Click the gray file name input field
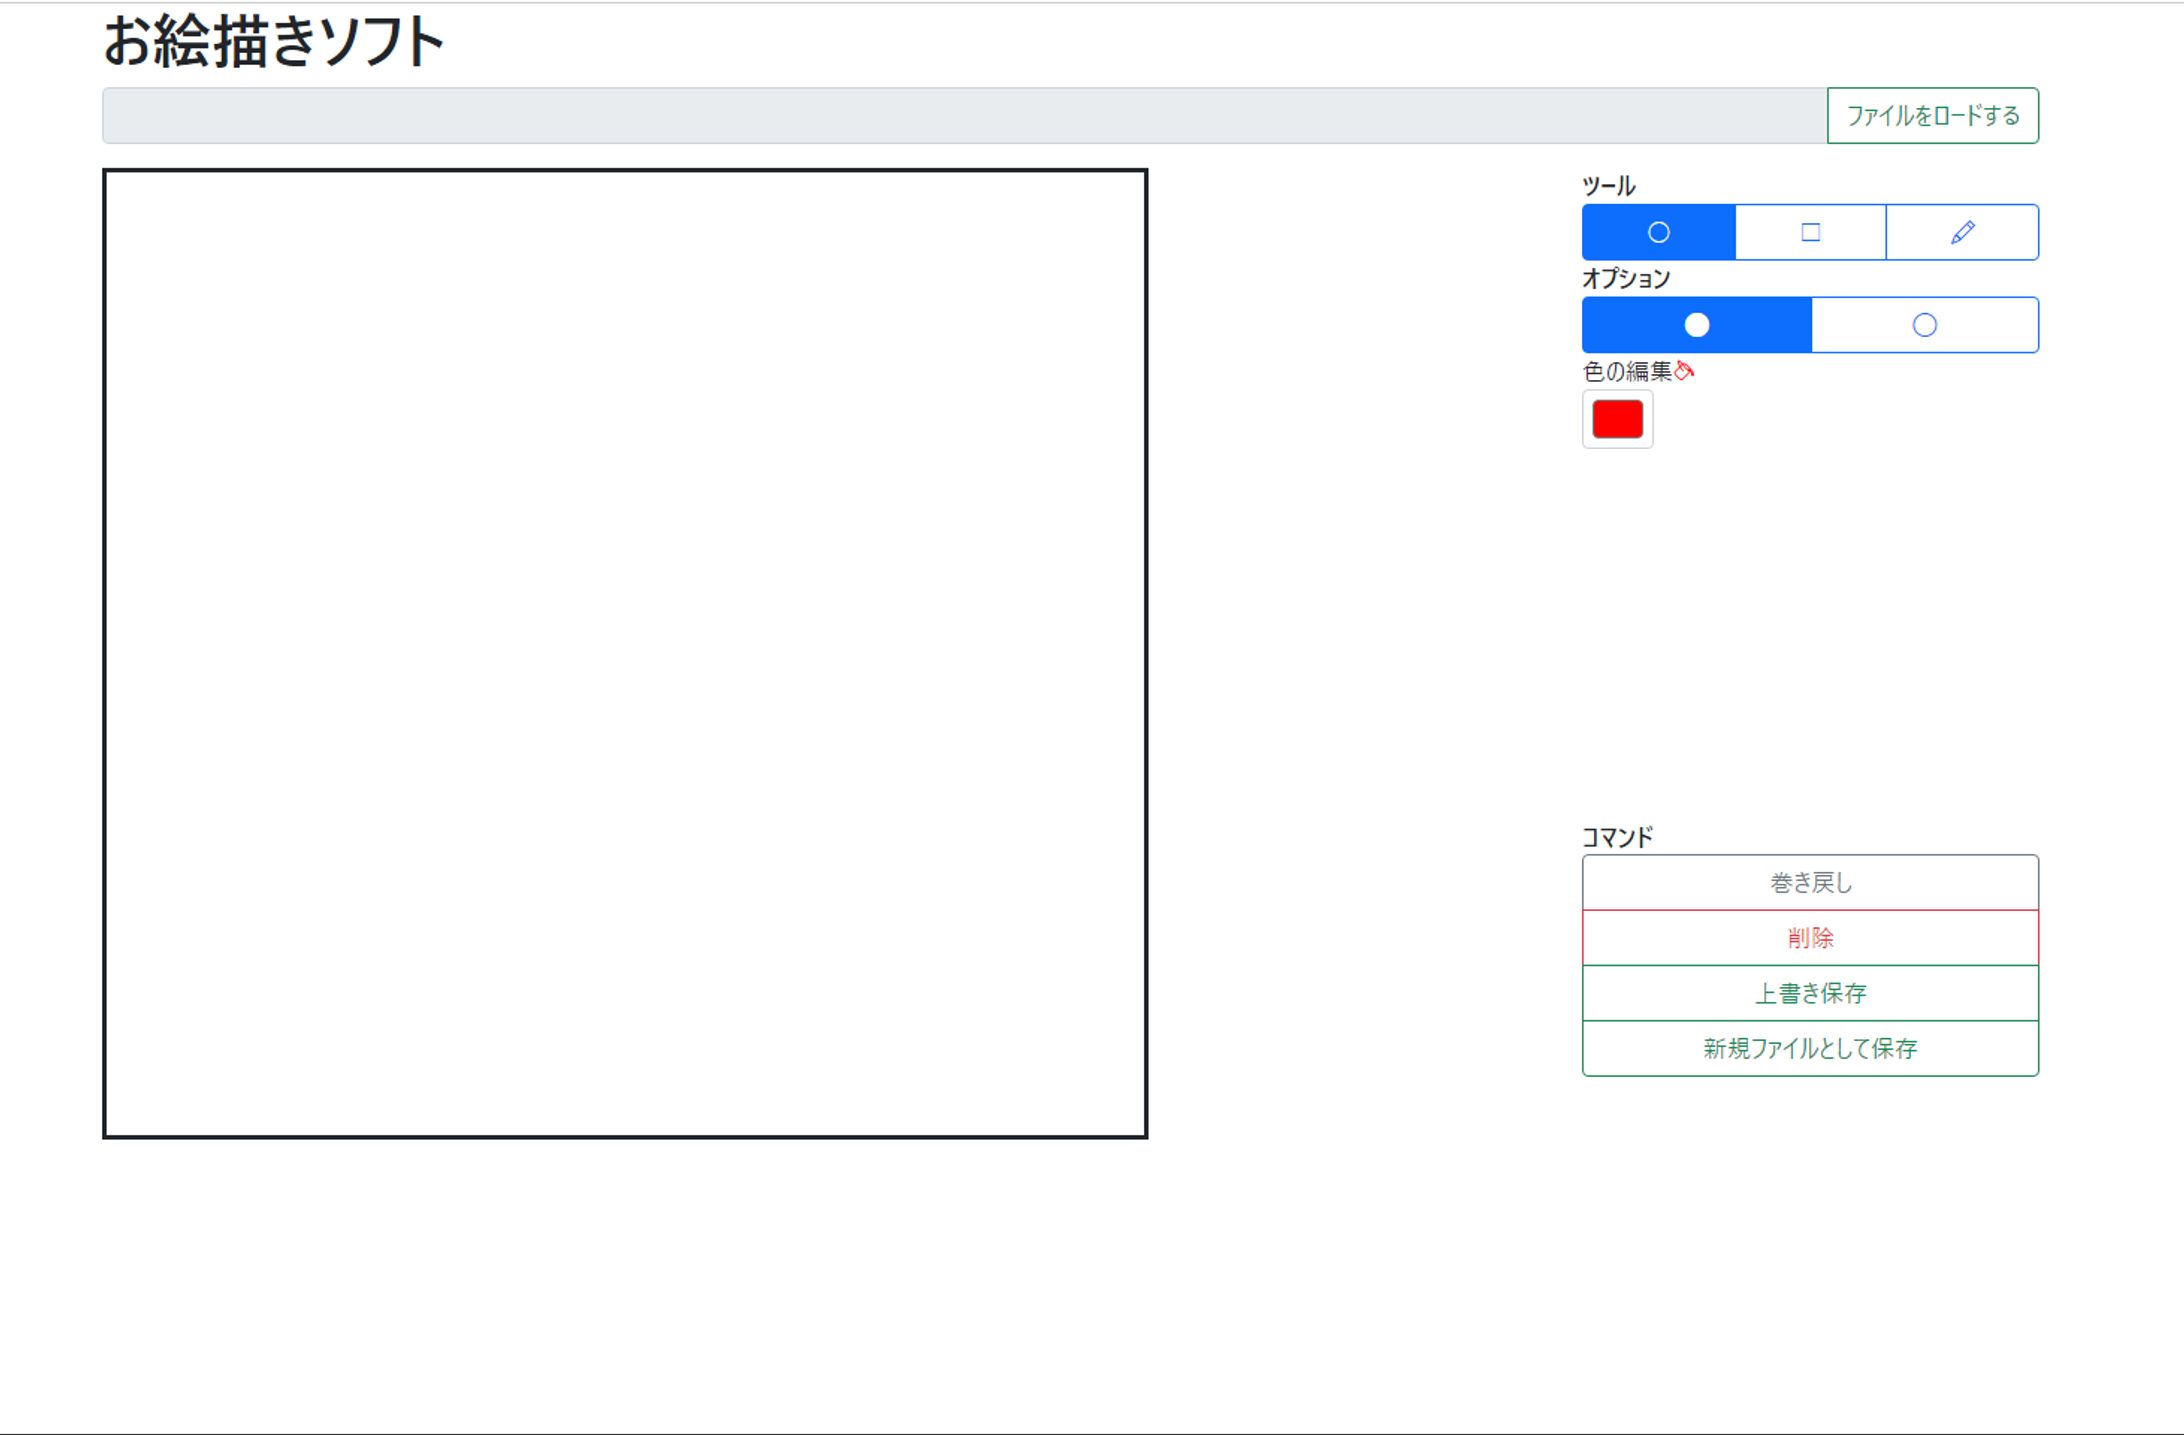Screen dimensions: 2184x1435 [965, 116]
